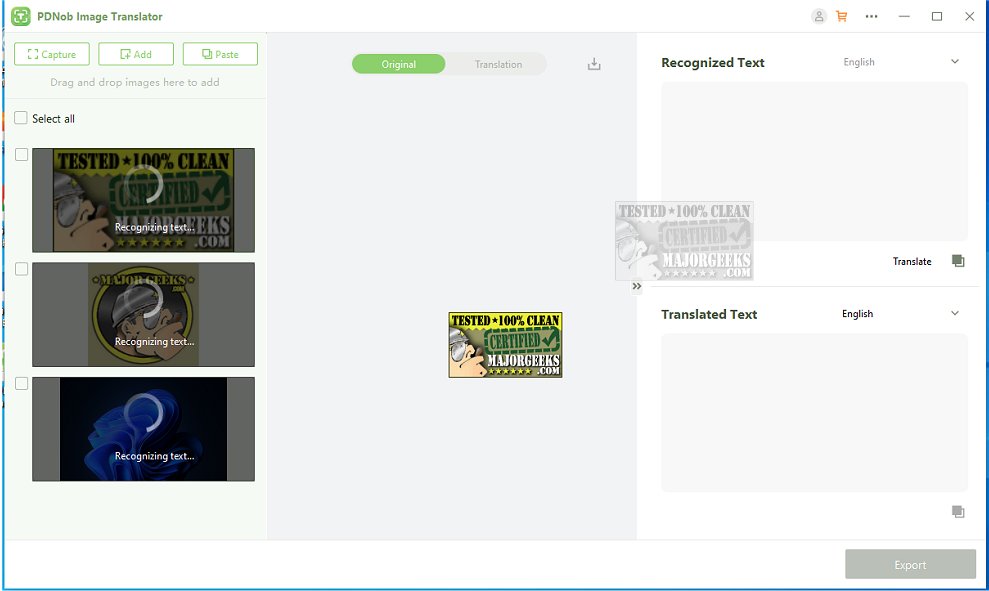Viewport: 989px width, 591px height.
Task: Click the MajorGeeks image in the preview area
Action: [505, 344]
